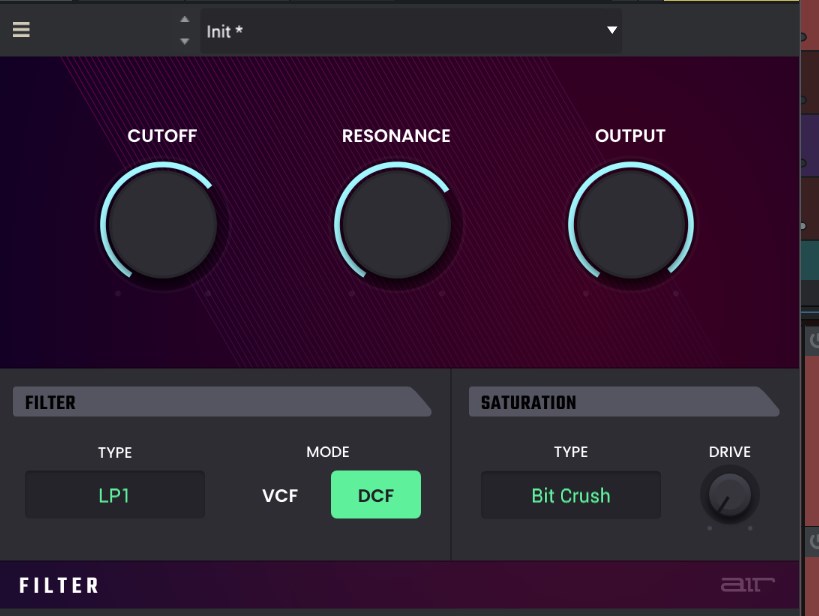Toggle the lower power icon at right edge

click(x=813, y=542)
